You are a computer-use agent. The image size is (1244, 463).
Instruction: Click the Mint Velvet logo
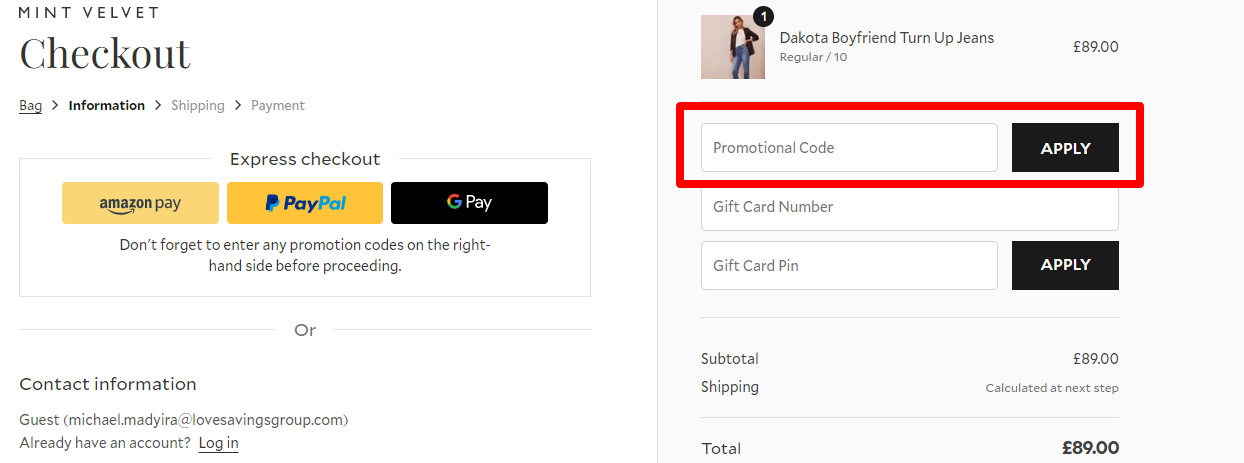tap(89, 13)
